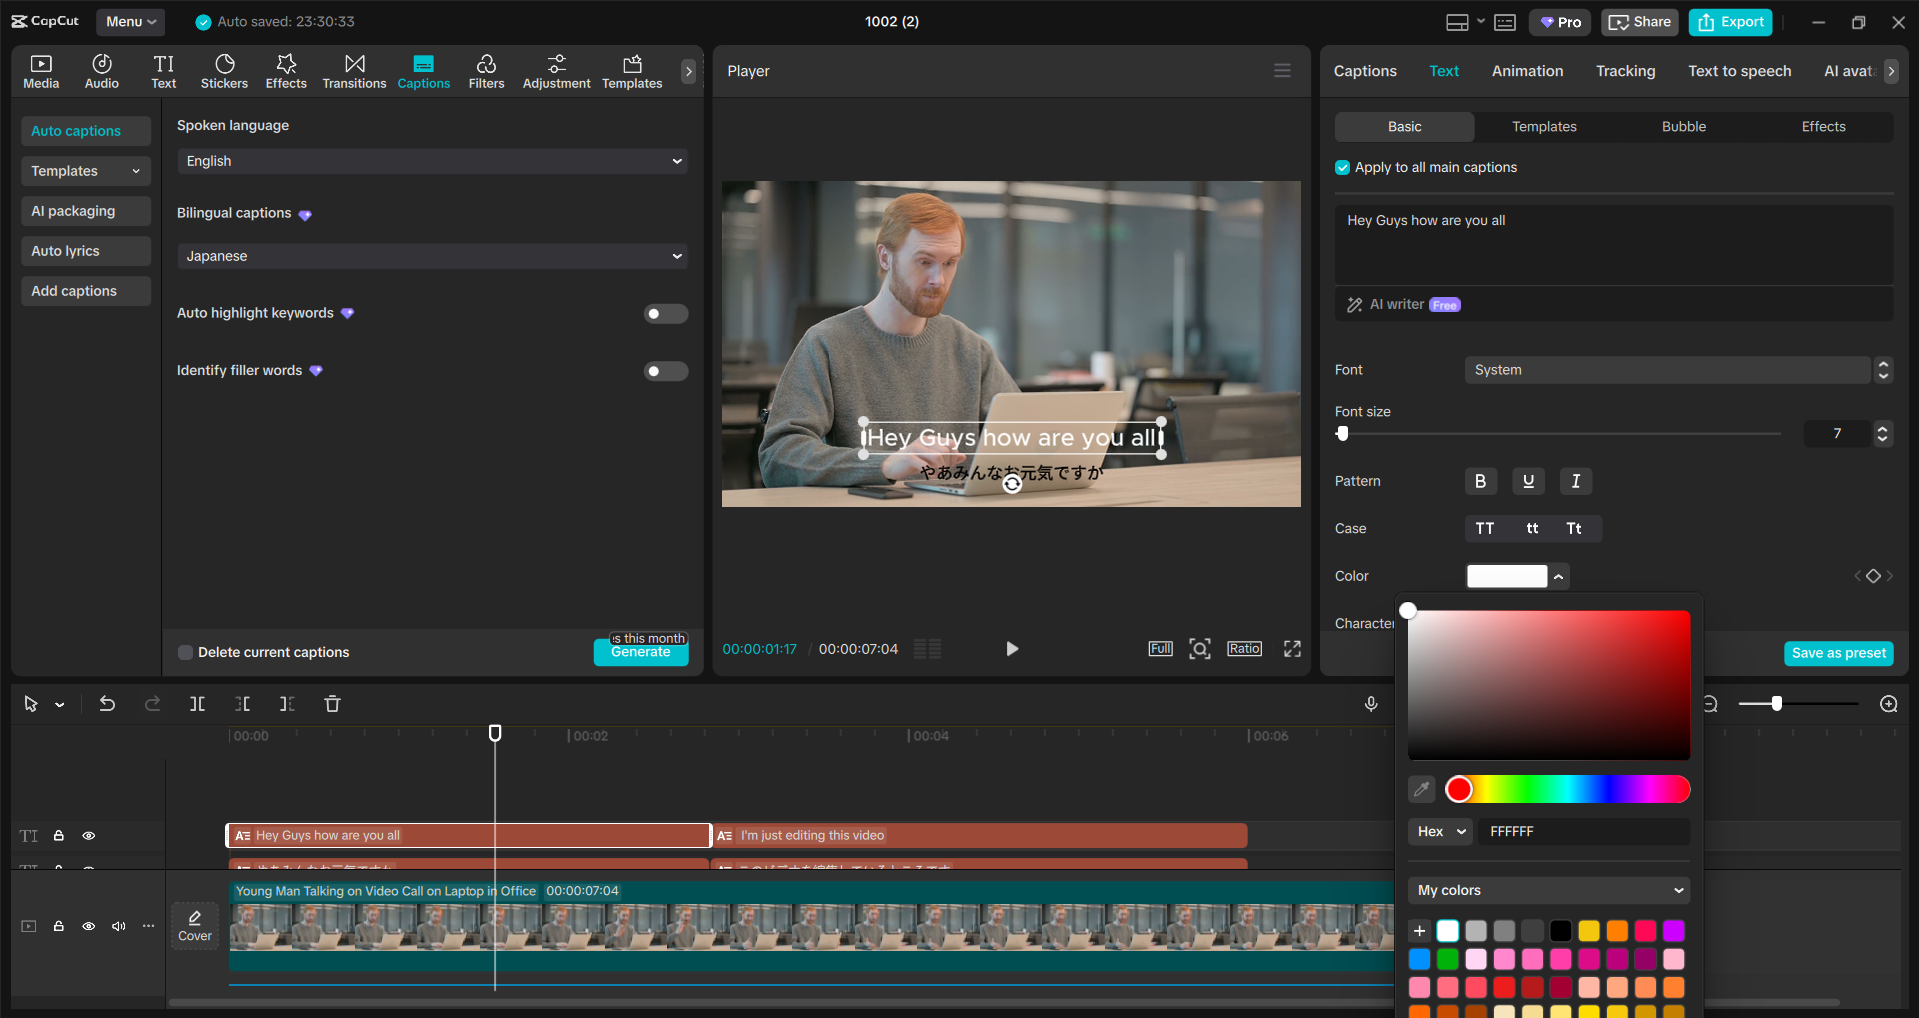Expand My colors dropdown
The height and width of the screenshot is (1018, 1919).
point(1549,890)
